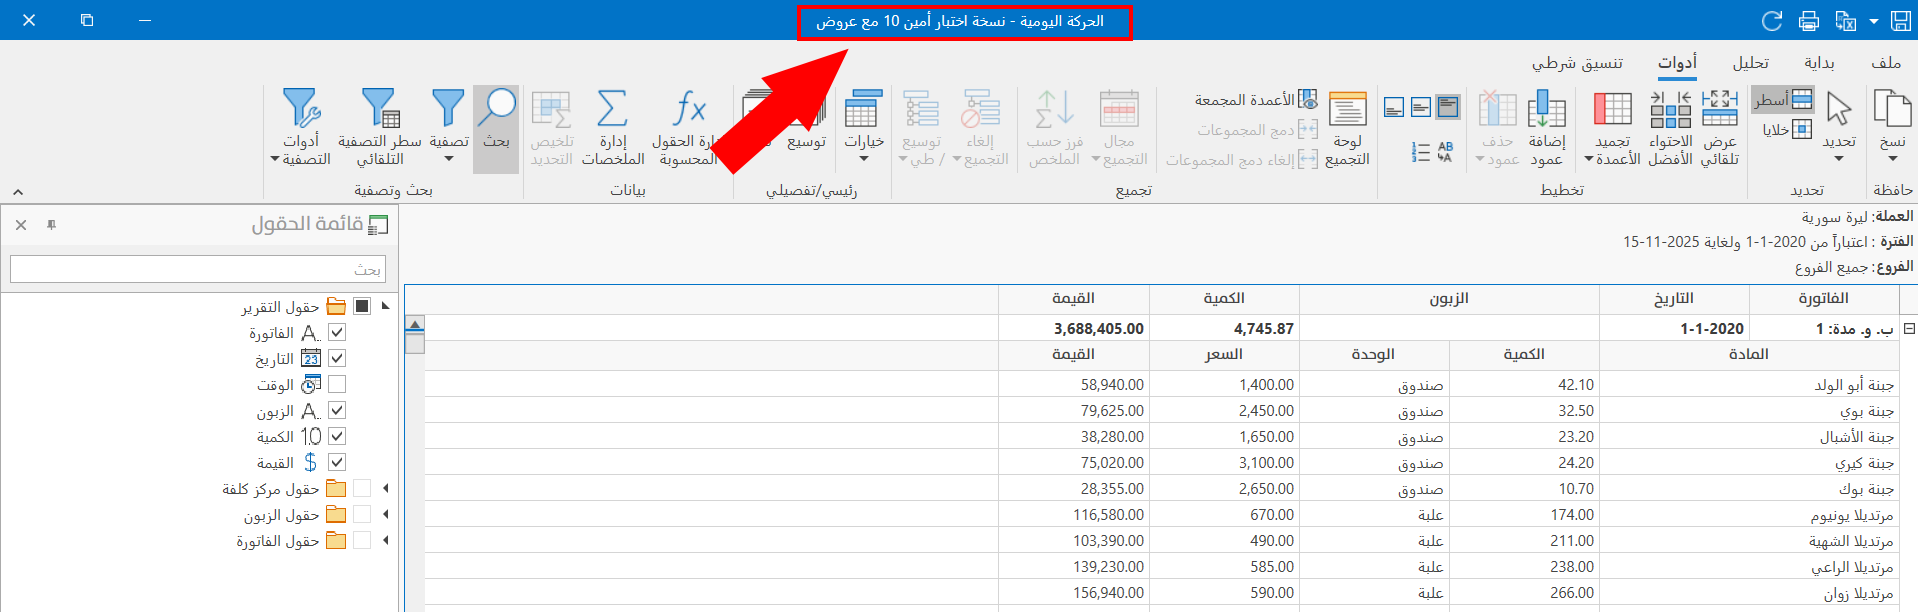The width and height of the screenshot is (1918, 612).
Task: Click the numbered list layout icon
Action: pos(1420,152)
